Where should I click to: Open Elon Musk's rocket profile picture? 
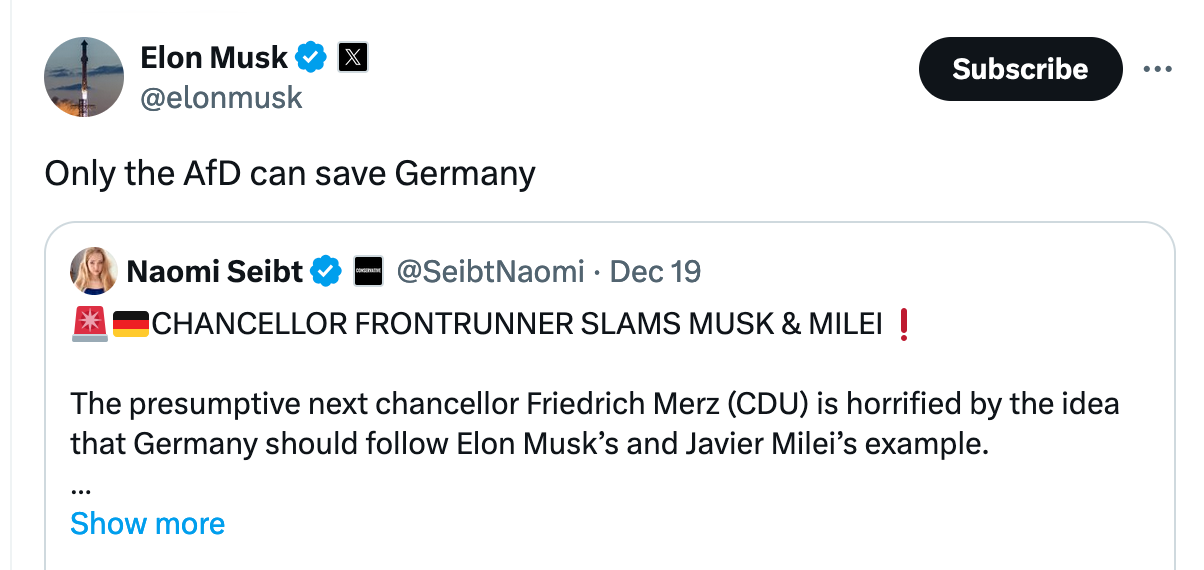[84, 77]
